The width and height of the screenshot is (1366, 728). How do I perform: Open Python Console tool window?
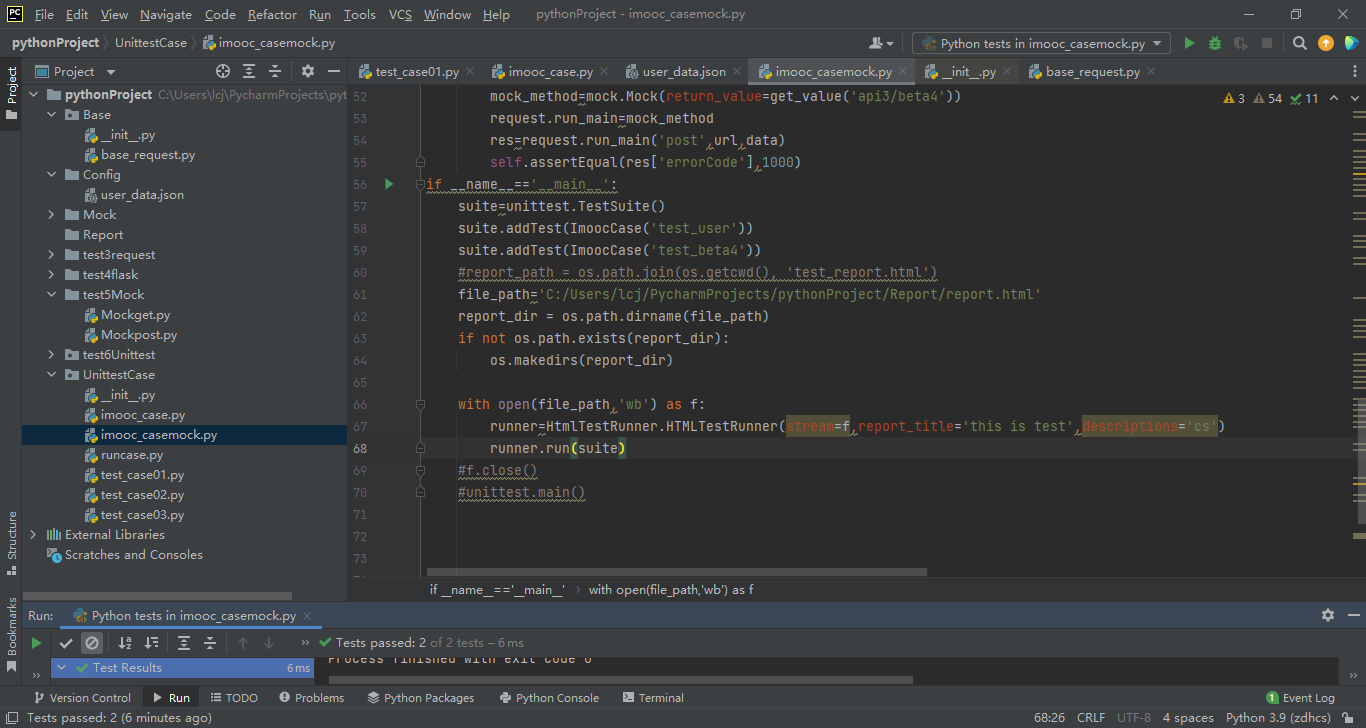550,697
